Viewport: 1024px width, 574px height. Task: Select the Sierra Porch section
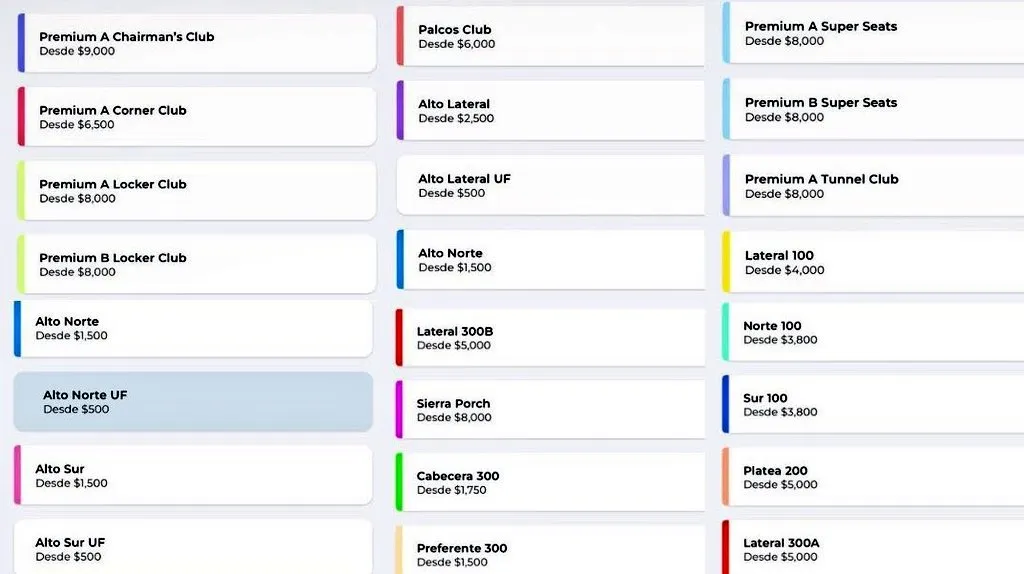pyautogui.click(x=550, y=410)
